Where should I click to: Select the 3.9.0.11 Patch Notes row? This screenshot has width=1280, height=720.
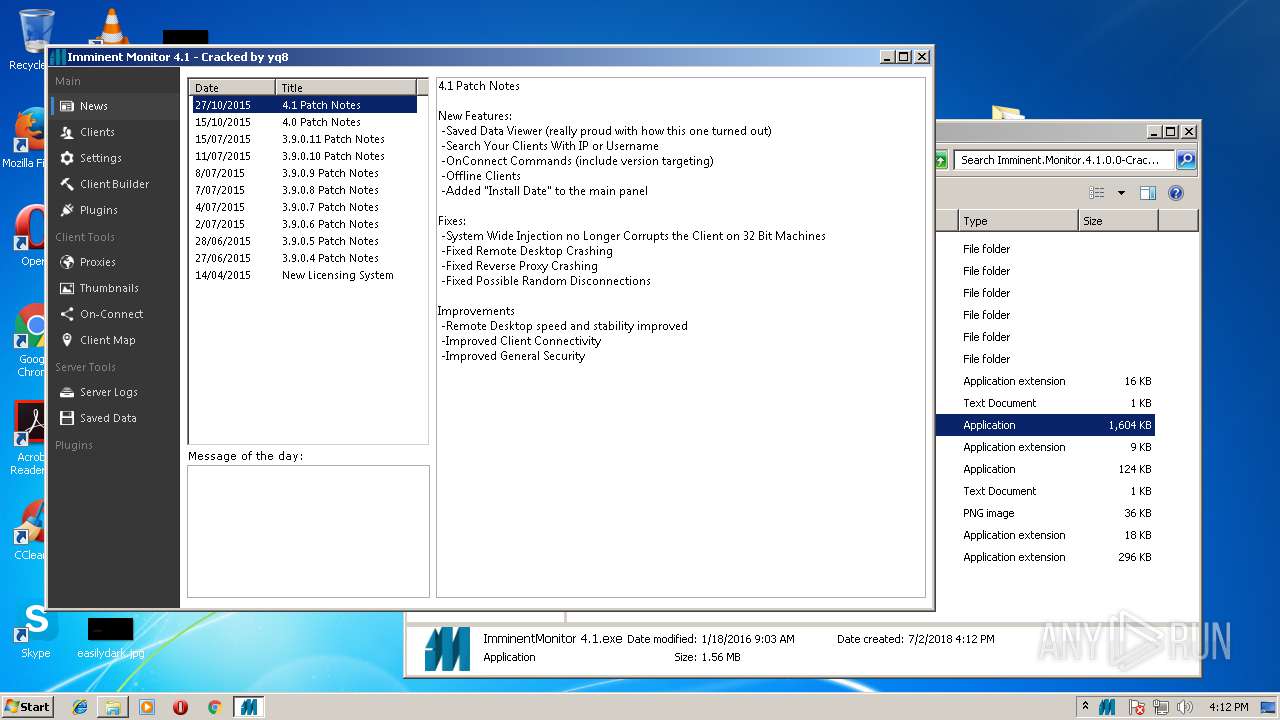(304, 139)
